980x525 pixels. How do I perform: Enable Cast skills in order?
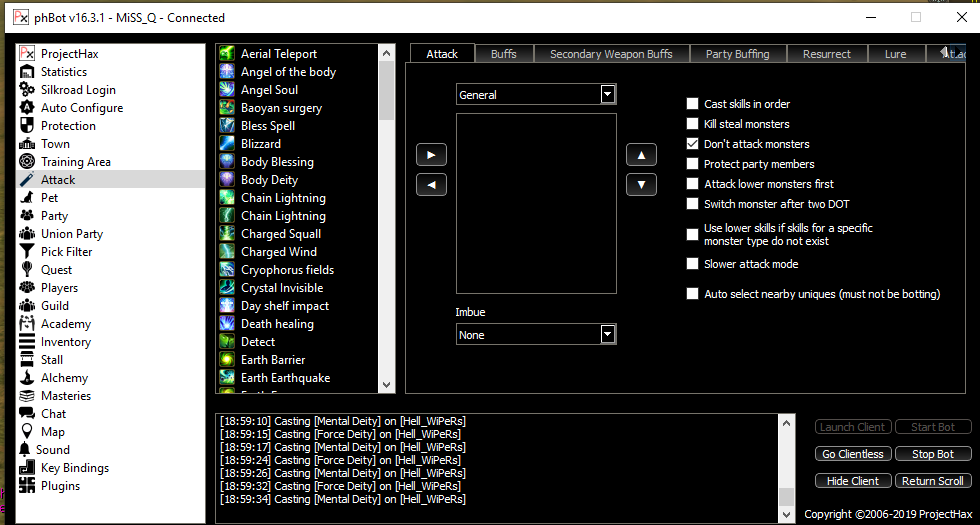pos(693,104)
